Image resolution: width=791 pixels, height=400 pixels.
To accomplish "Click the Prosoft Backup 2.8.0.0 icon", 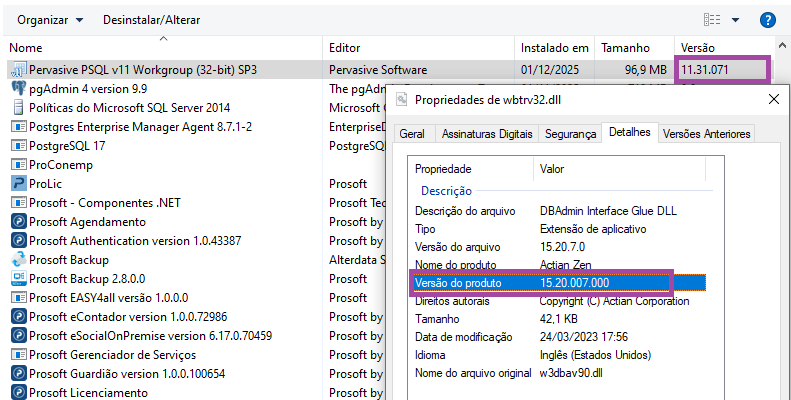I will 19,278.
